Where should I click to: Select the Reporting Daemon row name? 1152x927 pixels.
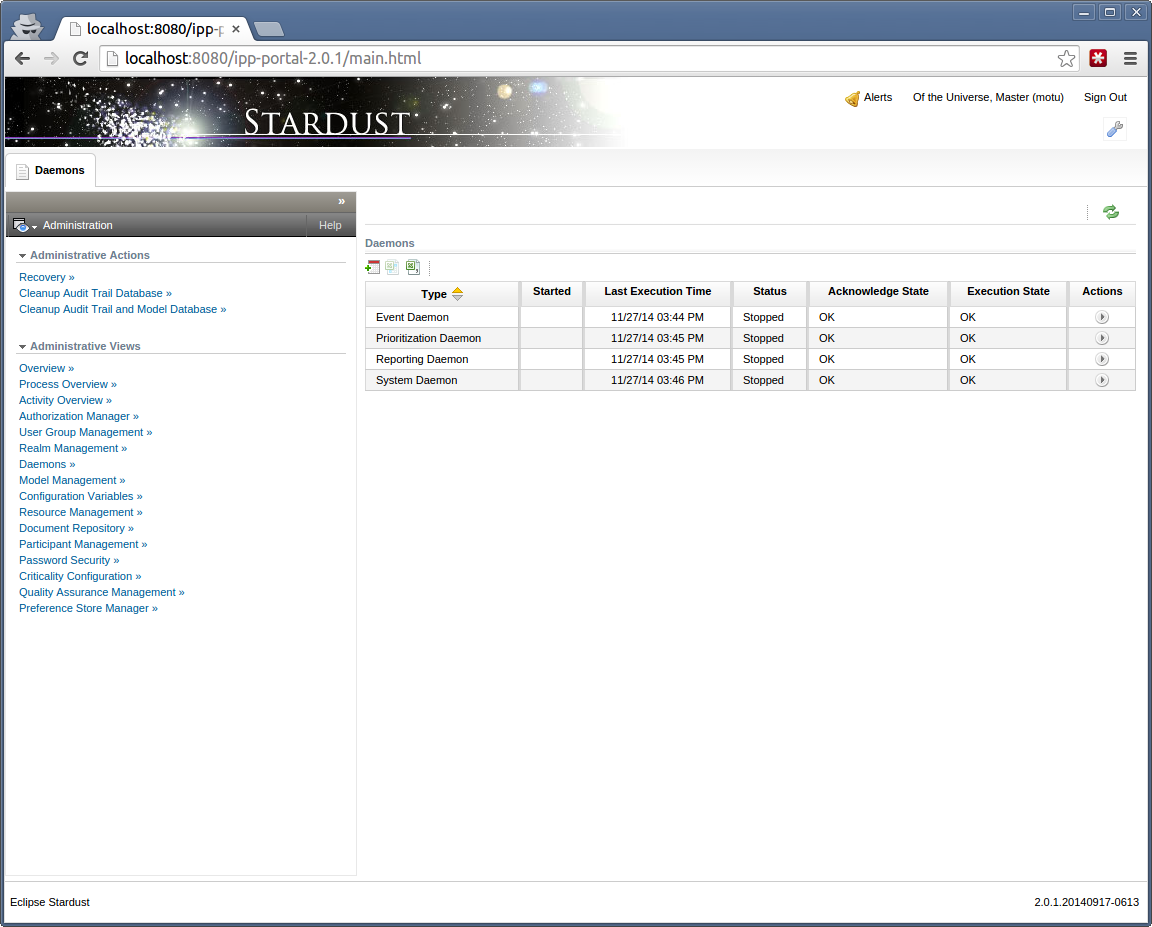pos(422,359)
